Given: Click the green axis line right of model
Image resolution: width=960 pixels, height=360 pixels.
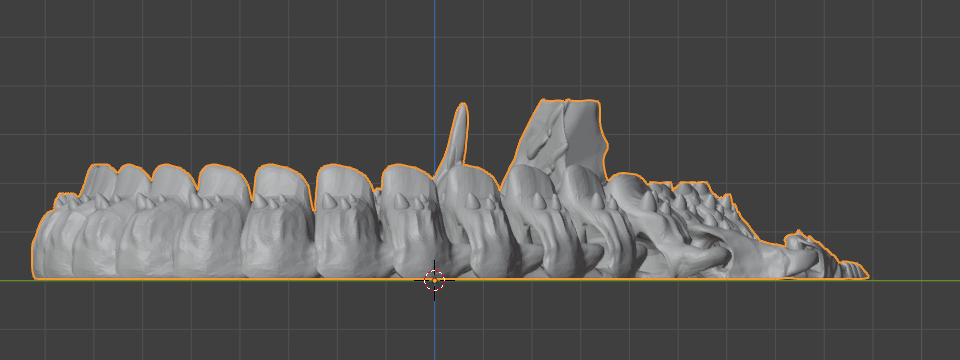Looking at the screenshot, I should [x=913, y=280].
